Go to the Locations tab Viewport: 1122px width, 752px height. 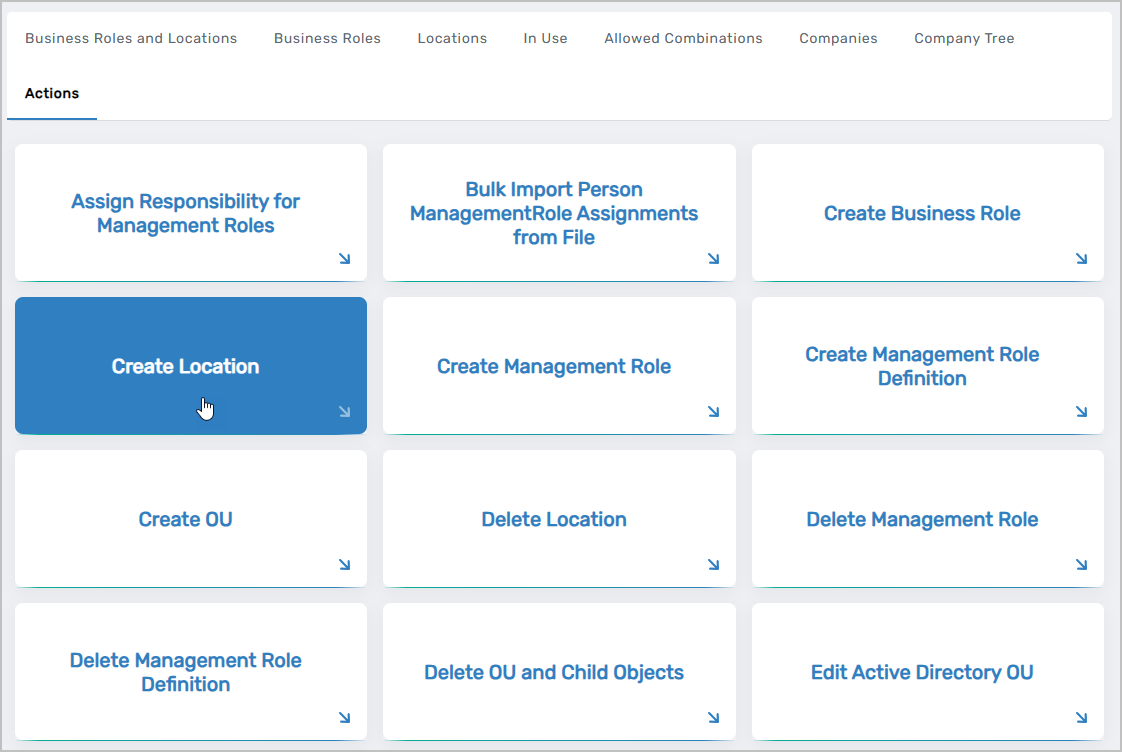[452, 39]
